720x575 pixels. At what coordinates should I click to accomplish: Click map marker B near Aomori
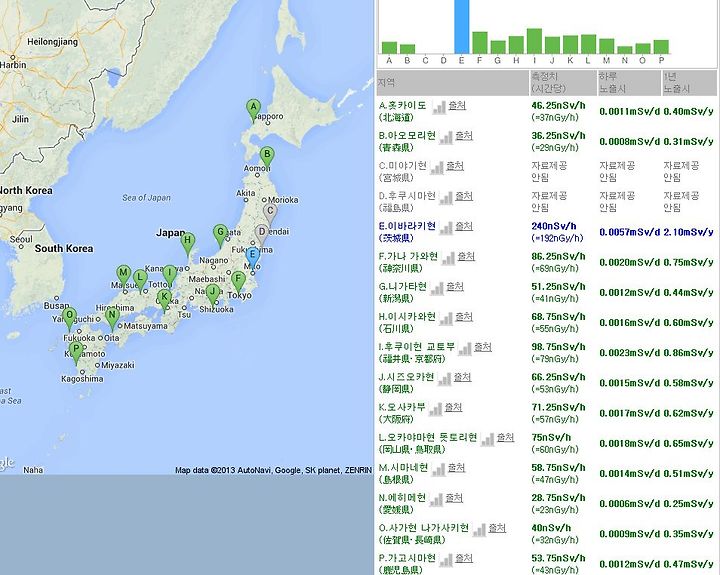pos(267,158)
